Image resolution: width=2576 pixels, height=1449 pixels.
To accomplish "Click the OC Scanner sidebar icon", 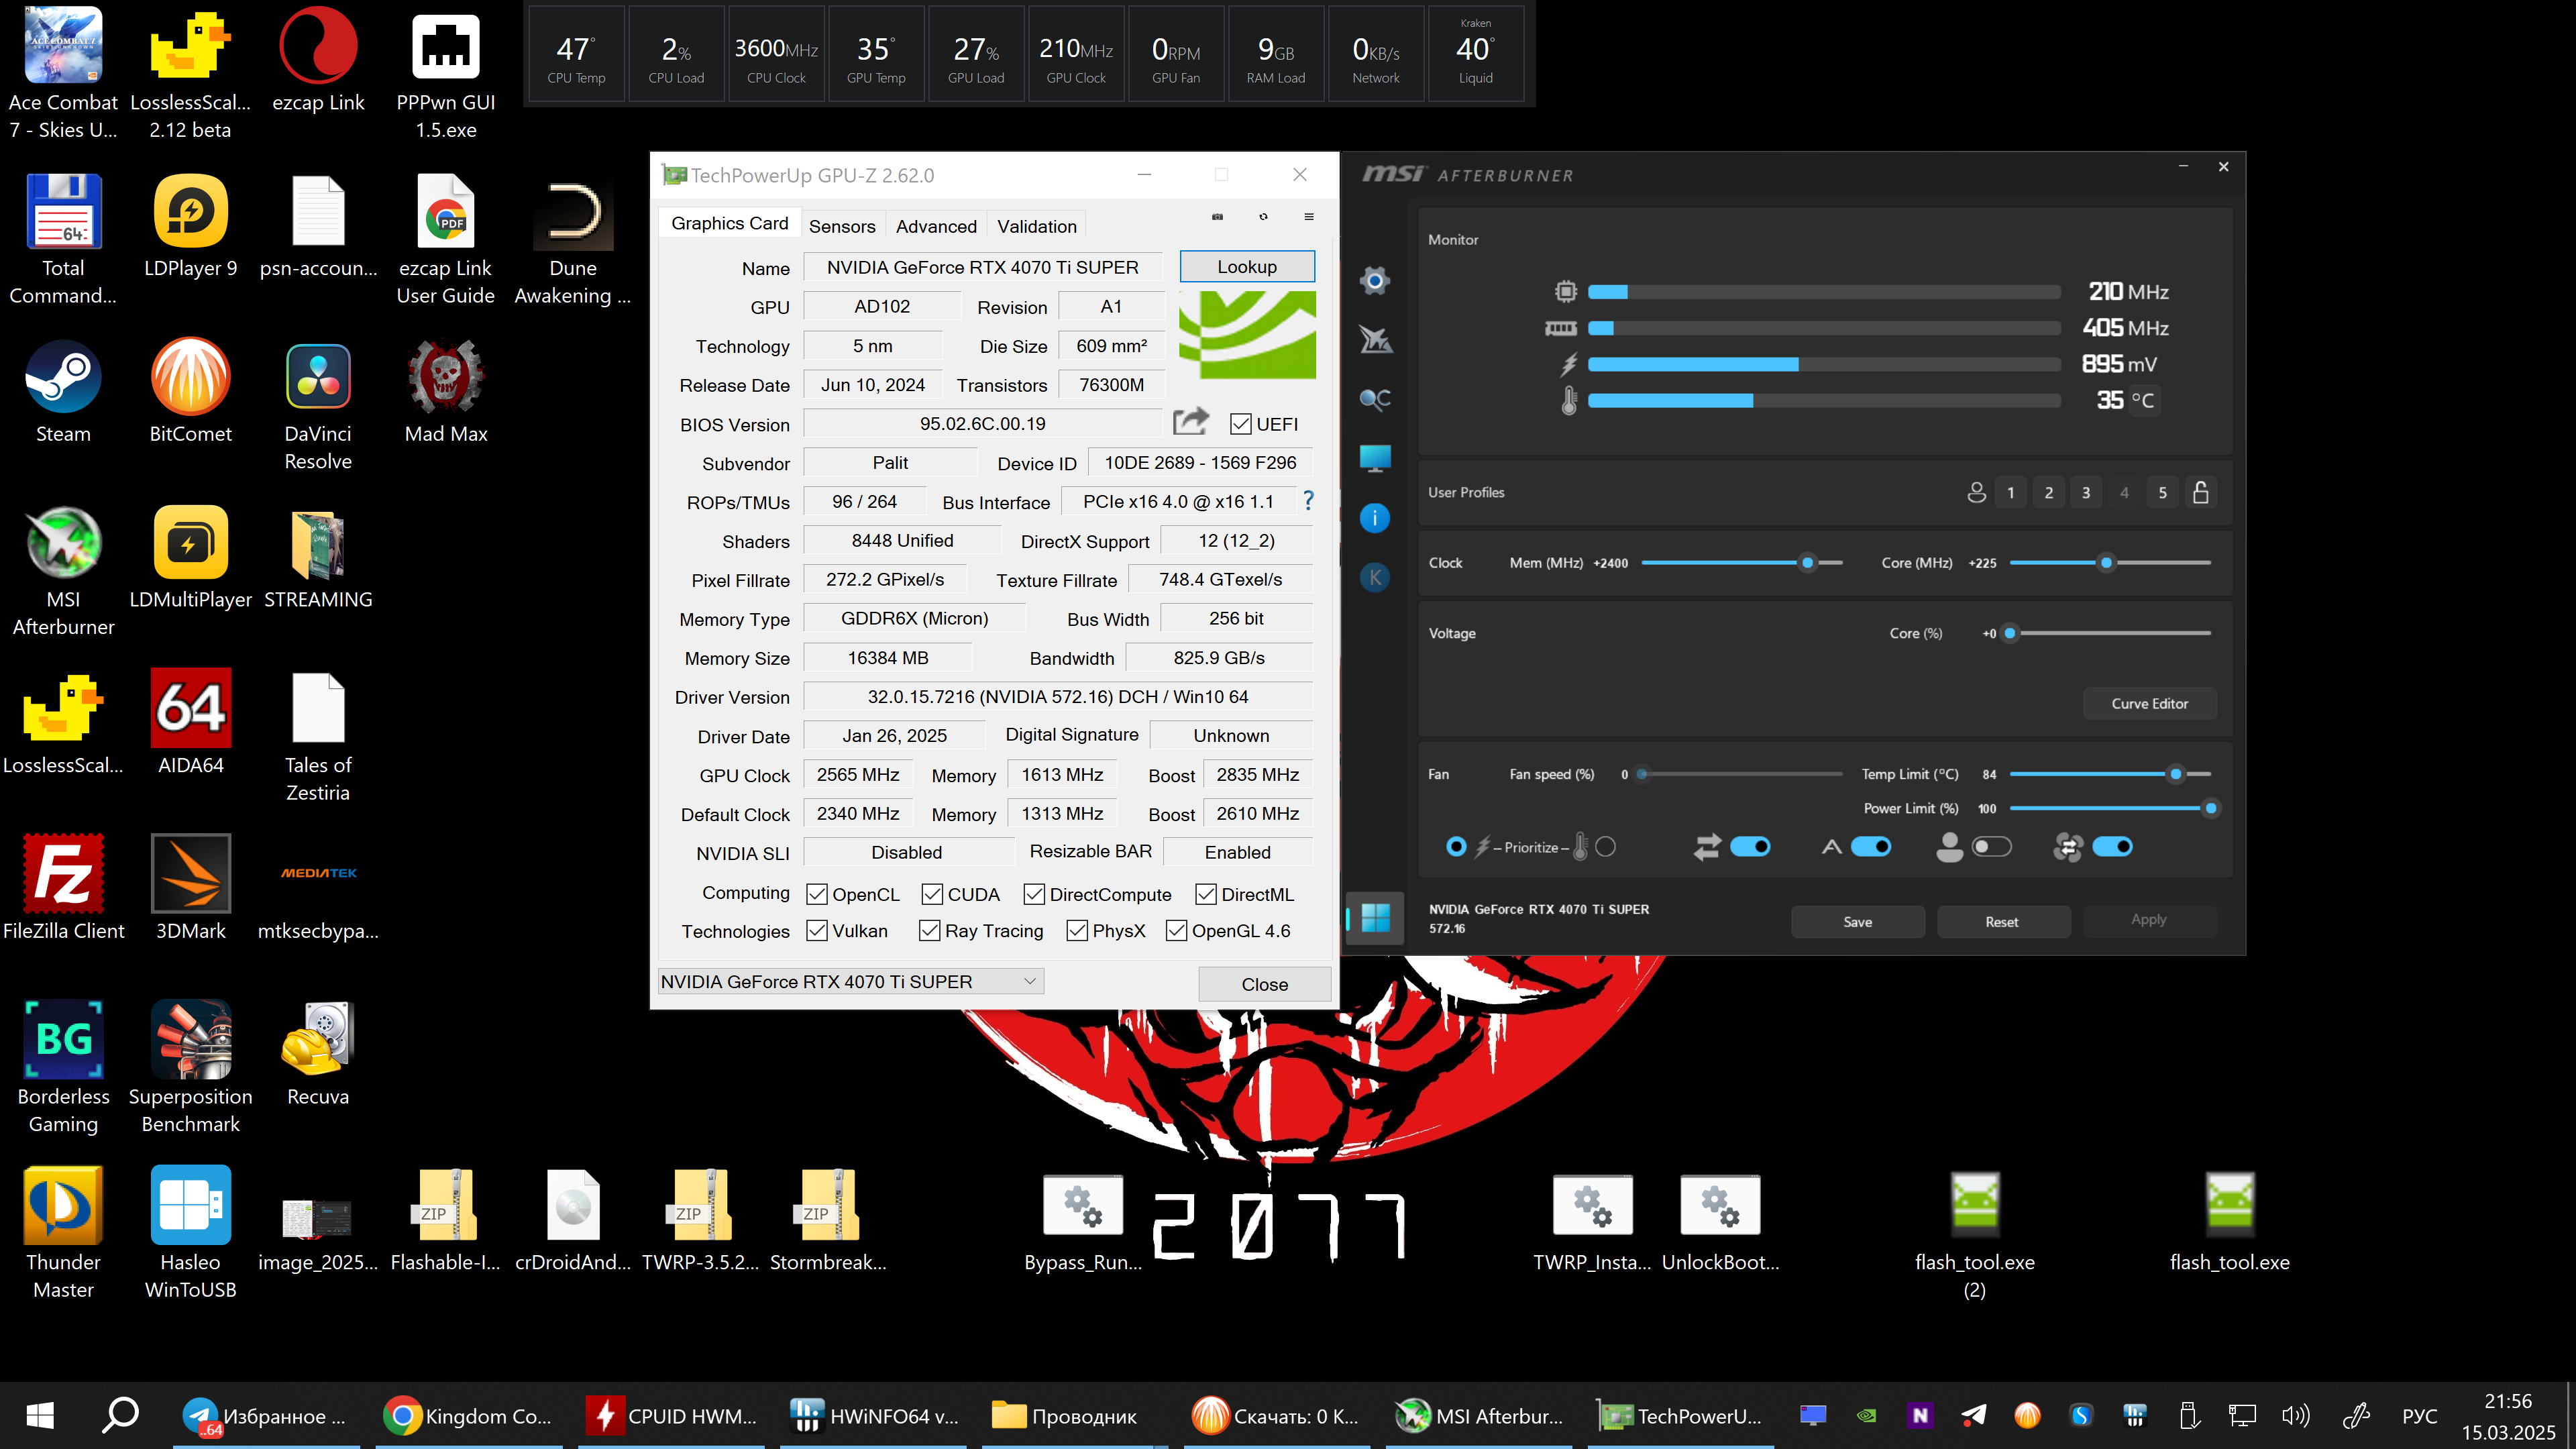I will tap(1375, 399).
